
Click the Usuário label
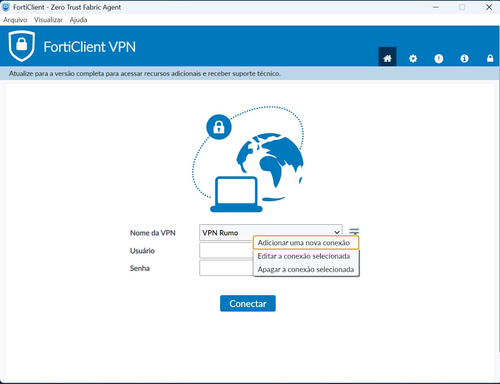tap(142, 251)
